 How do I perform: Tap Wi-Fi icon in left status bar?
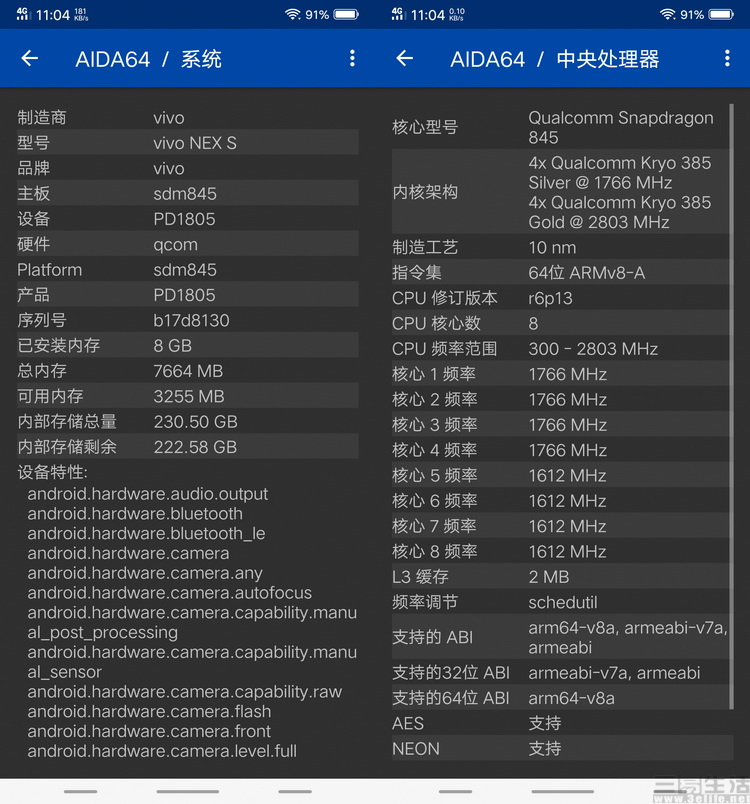click(292, 15)
